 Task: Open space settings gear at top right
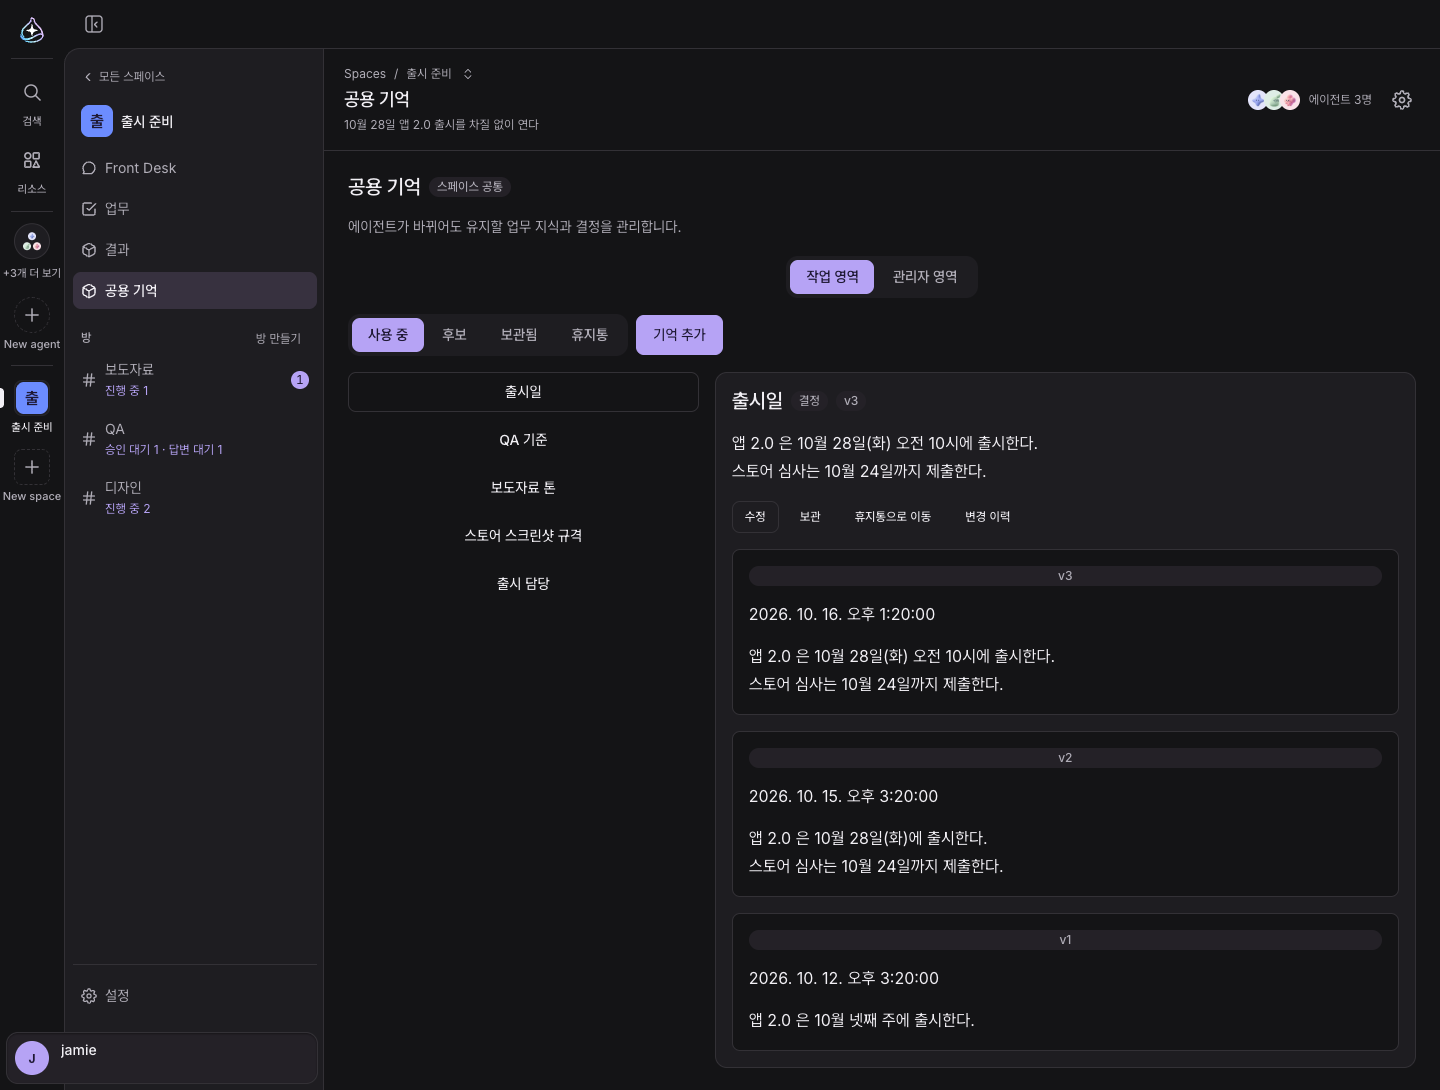tap(1402, 100)
